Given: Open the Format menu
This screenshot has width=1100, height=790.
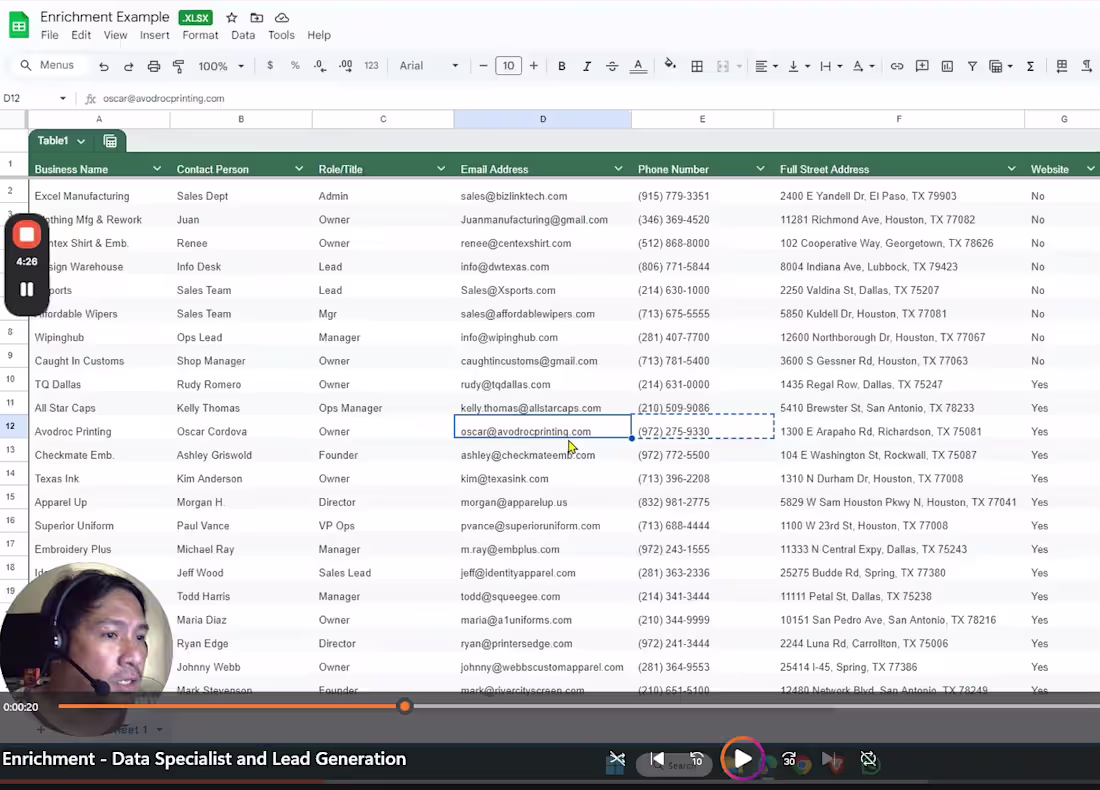Looking at the screenshot, I should point(200,35).
